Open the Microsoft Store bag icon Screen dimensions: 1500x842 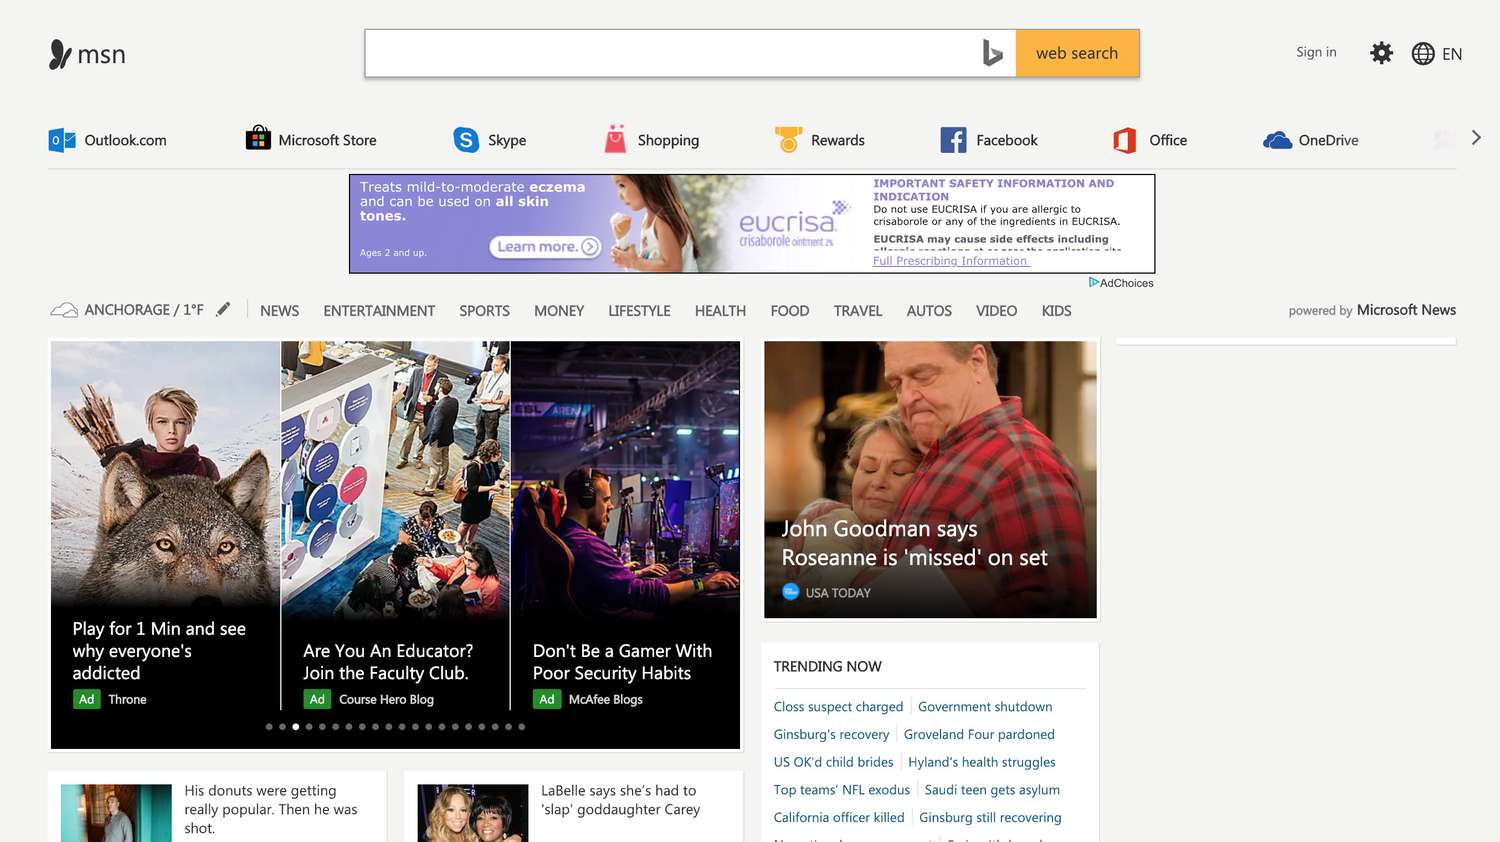point(258,138)
